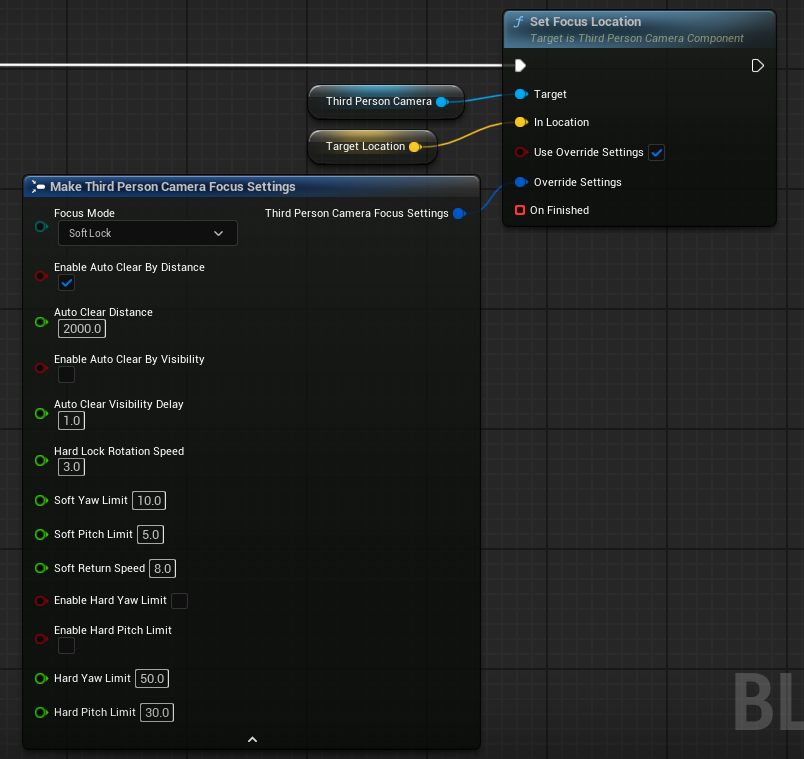Disable Enable Auto Clear By Distance checkbox

pyautogui.click(x=66, y=284)
